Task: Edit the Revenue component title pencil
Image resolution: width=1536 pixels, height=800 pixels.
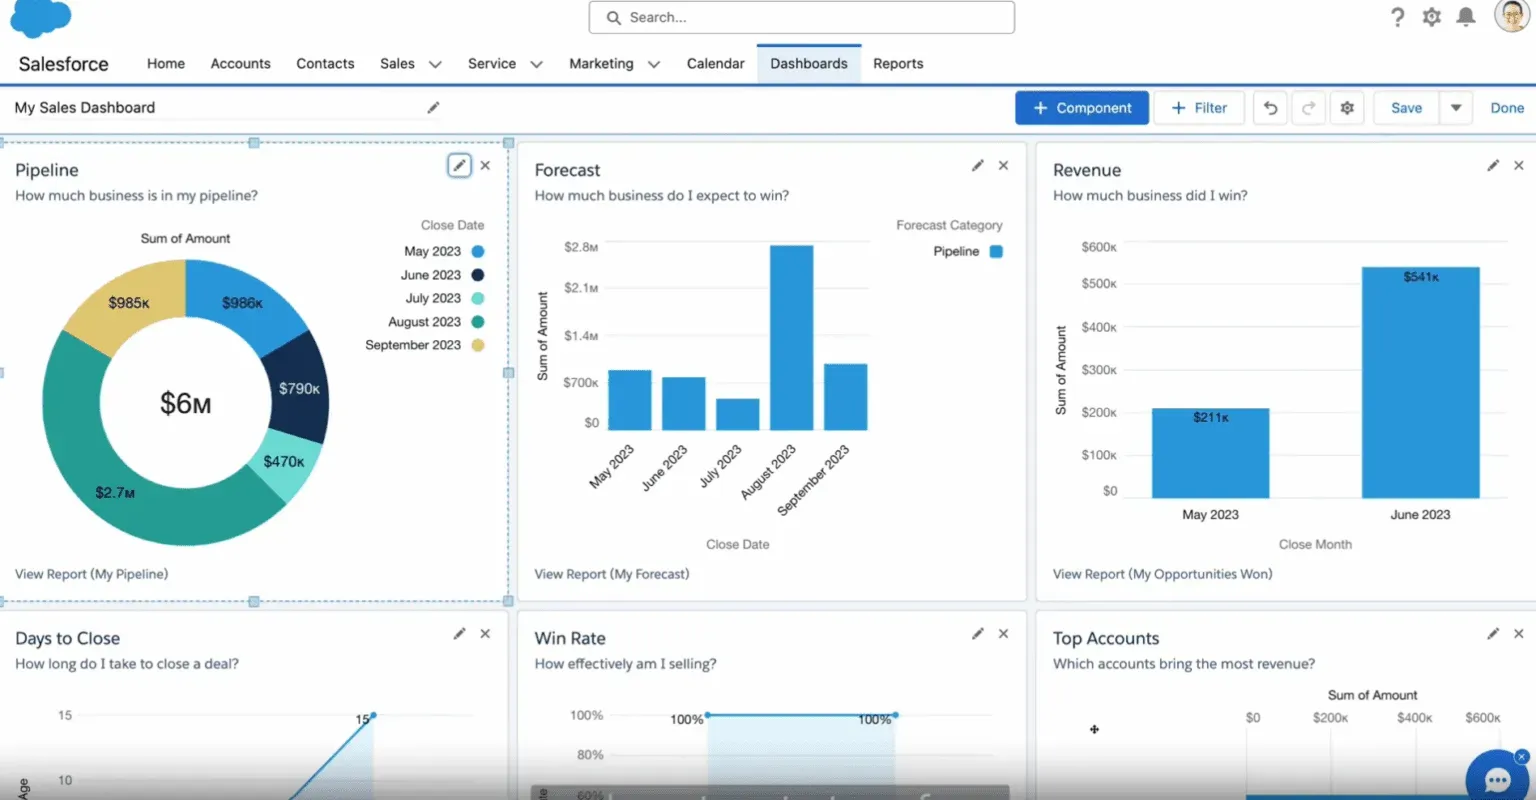Action: 1492,165
